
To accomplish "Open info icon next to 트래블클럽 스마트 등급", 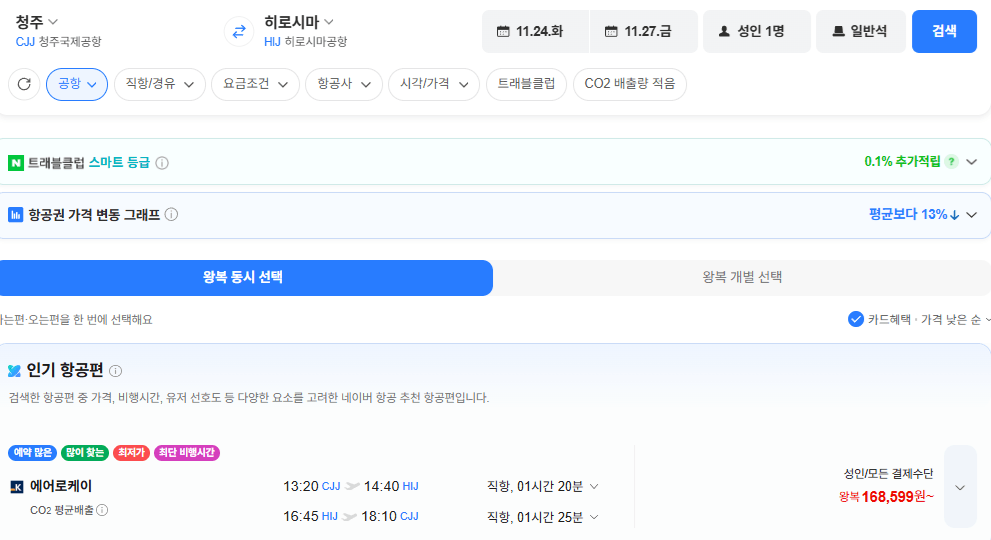I will [162, 163].
